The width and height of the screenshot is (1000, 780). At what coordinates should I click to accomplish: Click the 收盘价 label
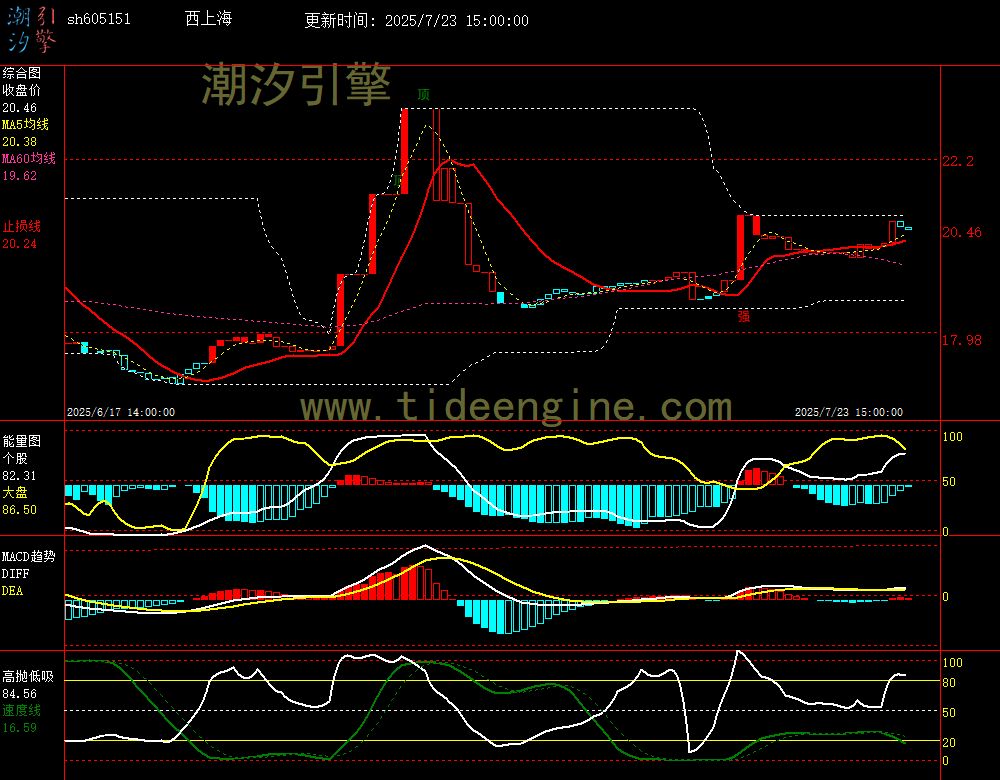coord(21,91)
